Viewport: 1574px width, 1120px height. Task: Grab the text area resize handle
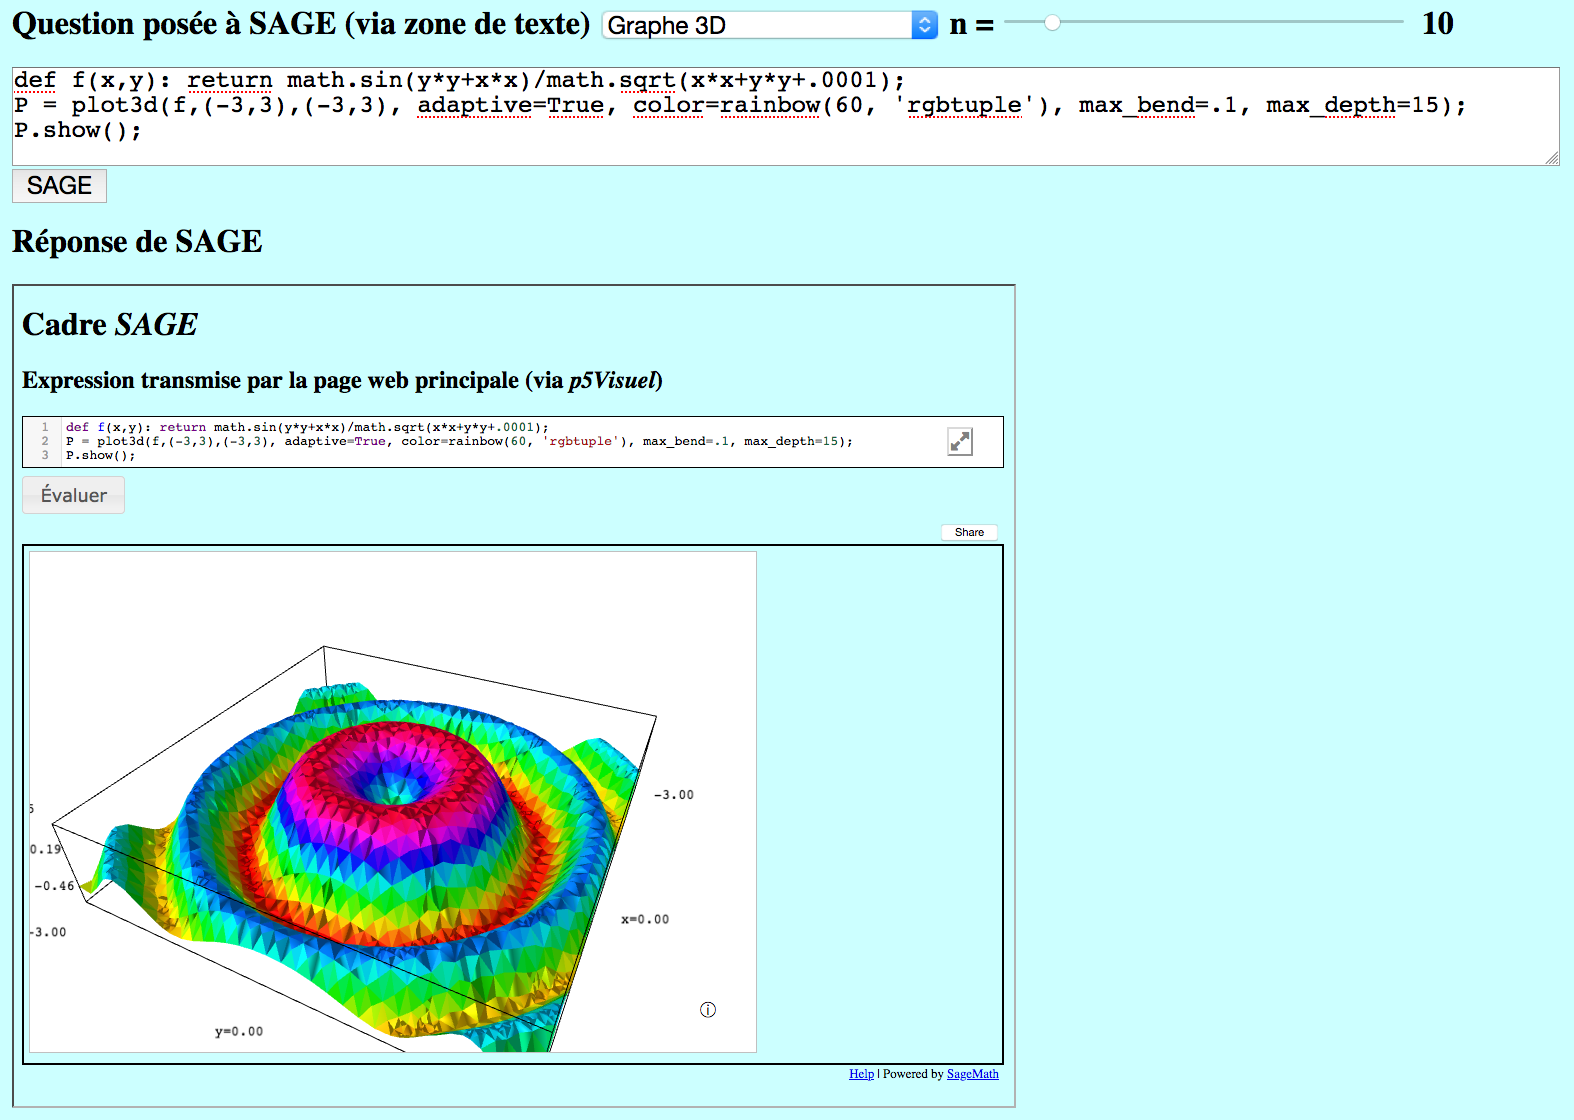[1552, 158]
